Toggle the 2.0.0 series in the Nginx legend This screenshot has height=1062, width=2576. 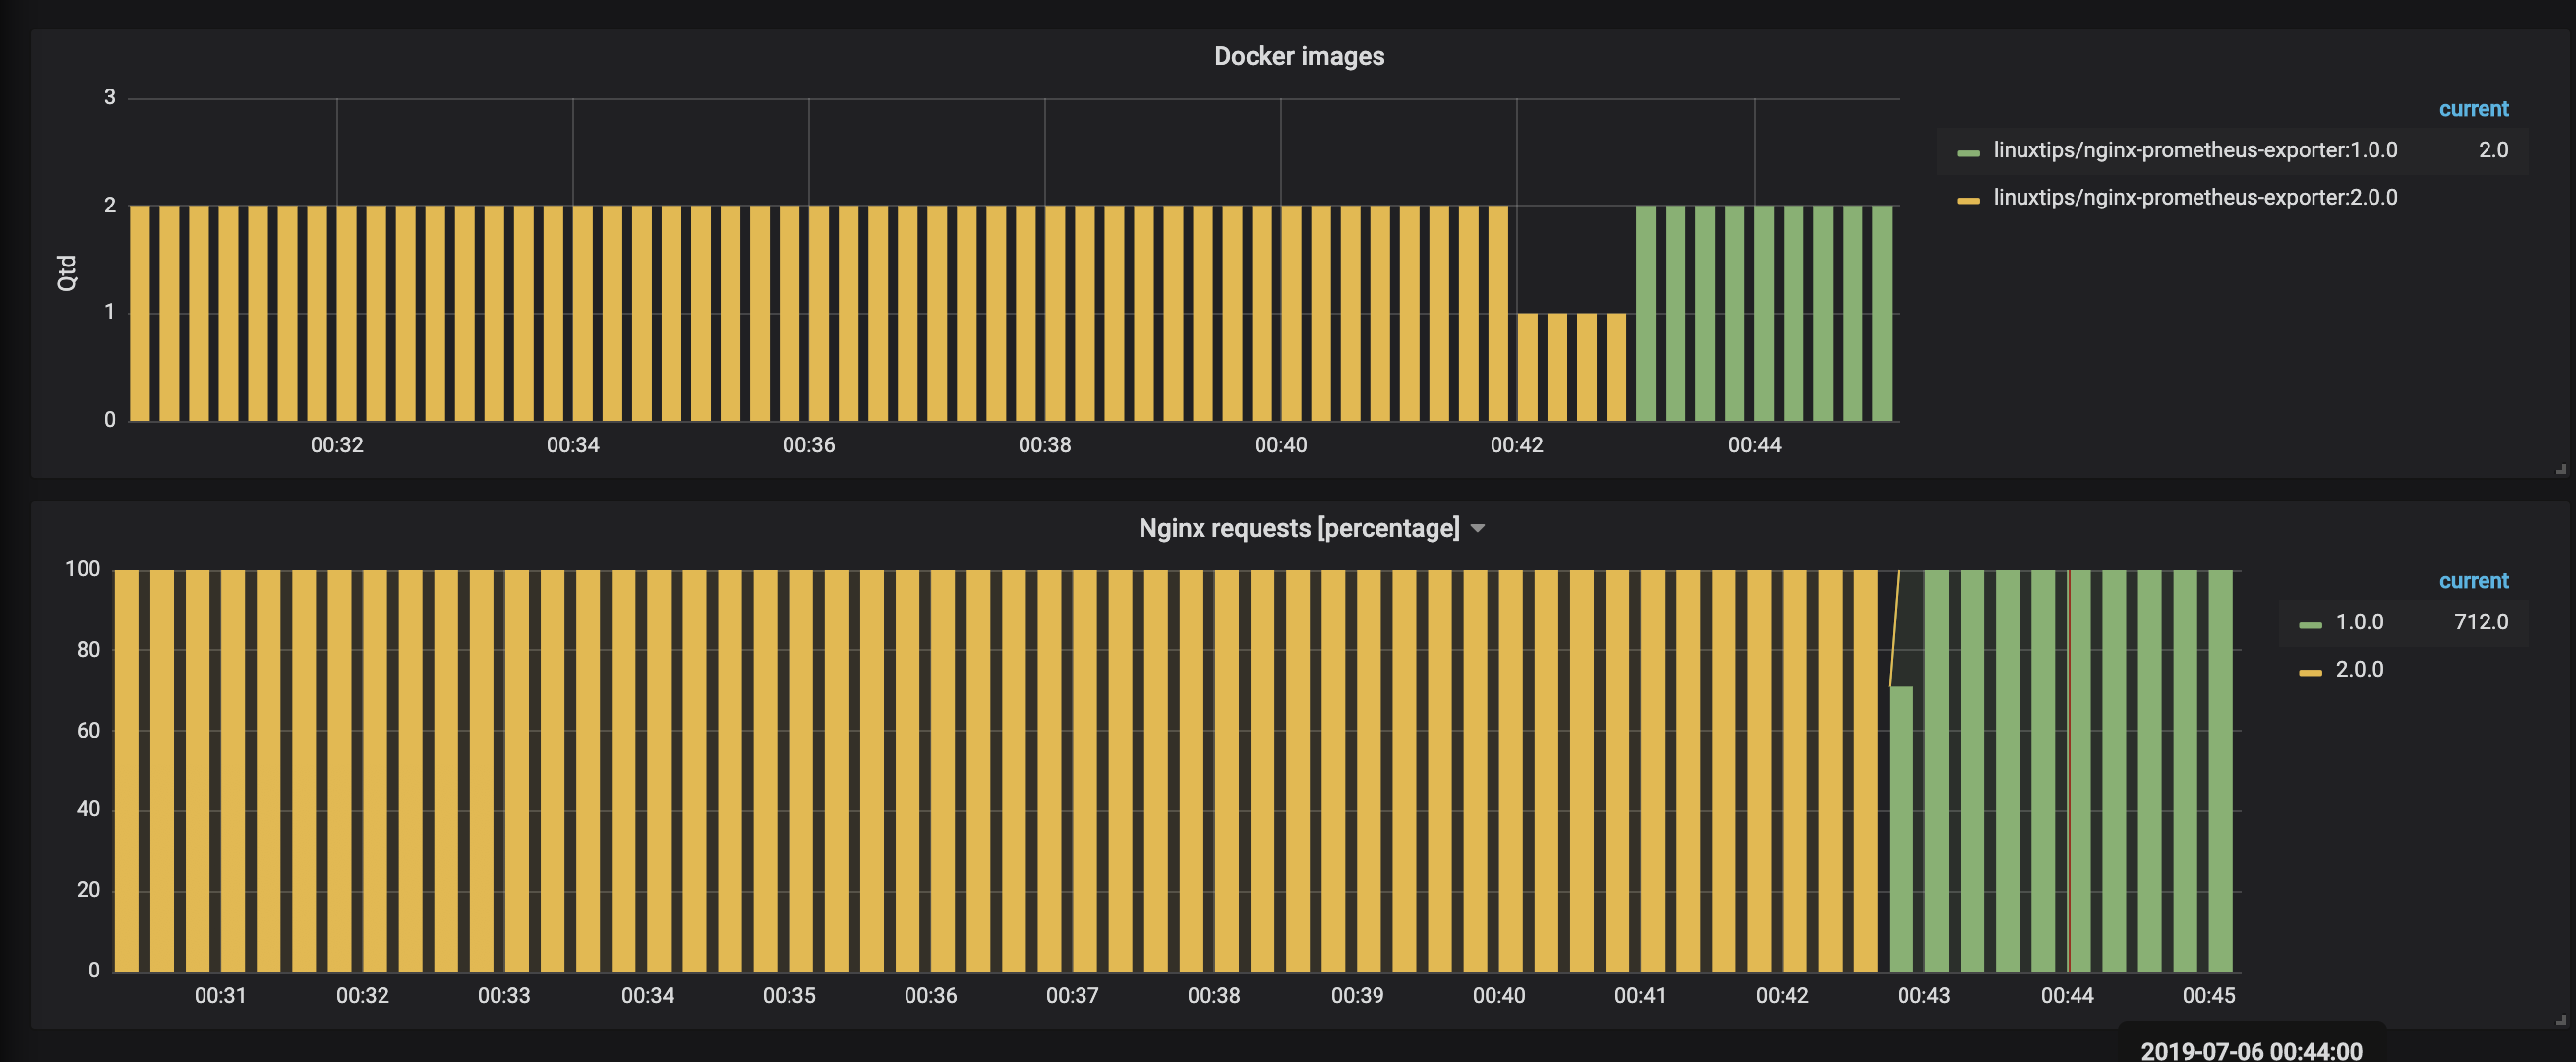(x=2359, y=669)
